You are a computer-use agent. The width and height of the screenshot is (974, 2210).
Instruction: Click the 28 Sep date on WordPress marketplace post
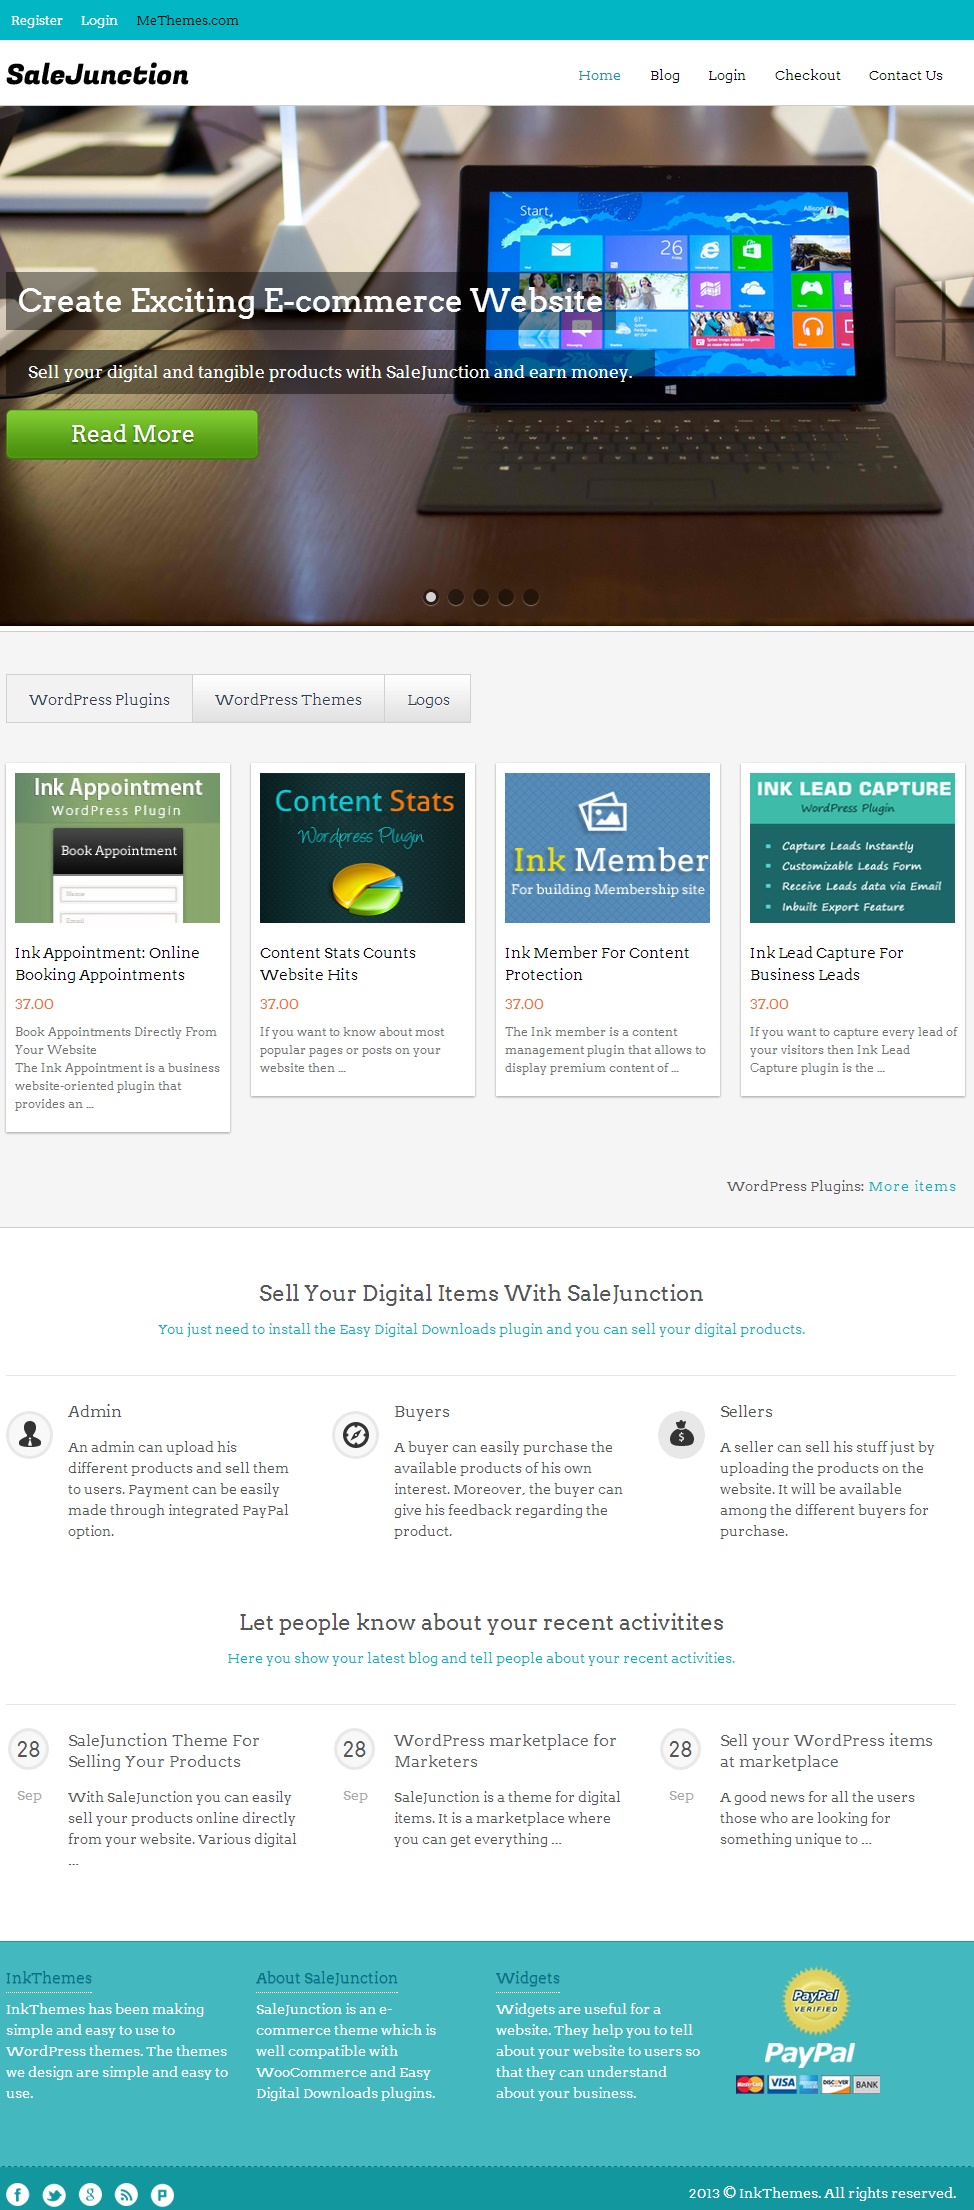pos(355,1766)
